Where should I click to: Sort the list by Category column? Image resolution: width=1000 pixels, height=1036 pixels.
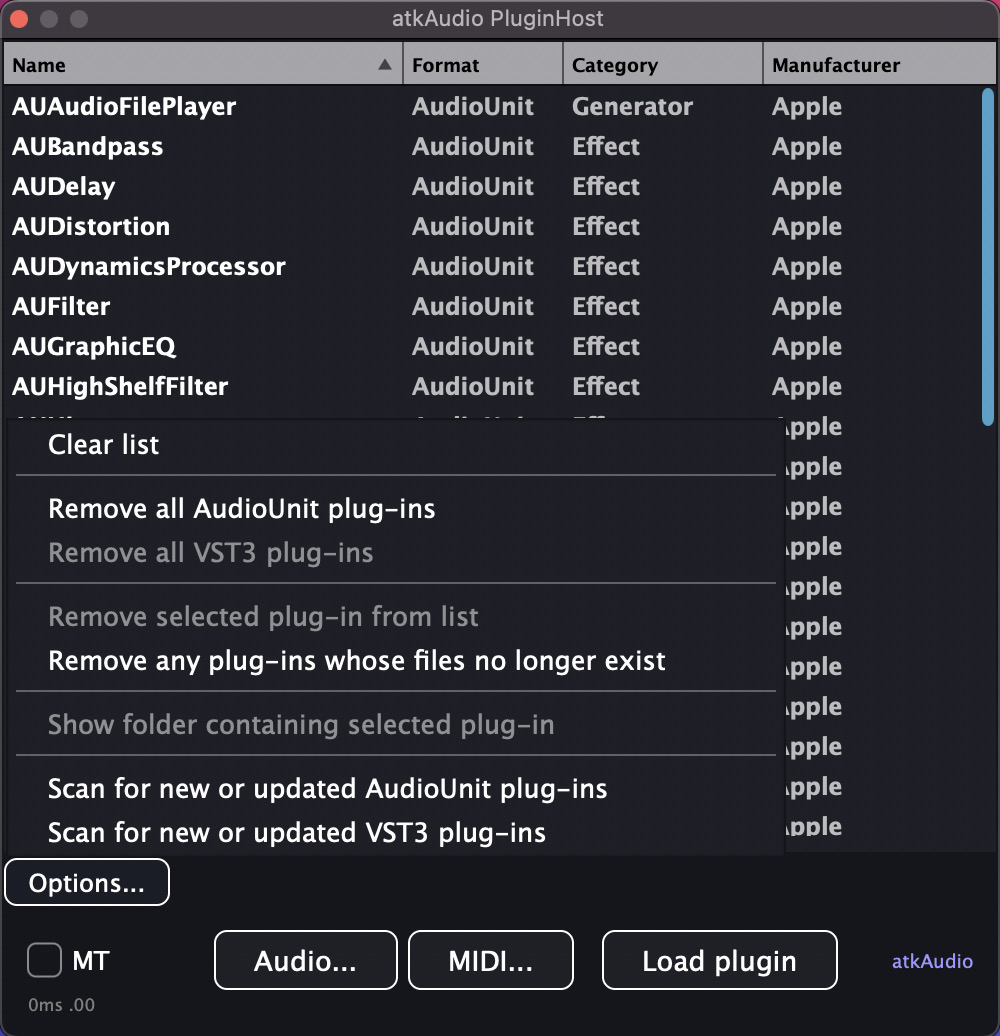(662, 65)
